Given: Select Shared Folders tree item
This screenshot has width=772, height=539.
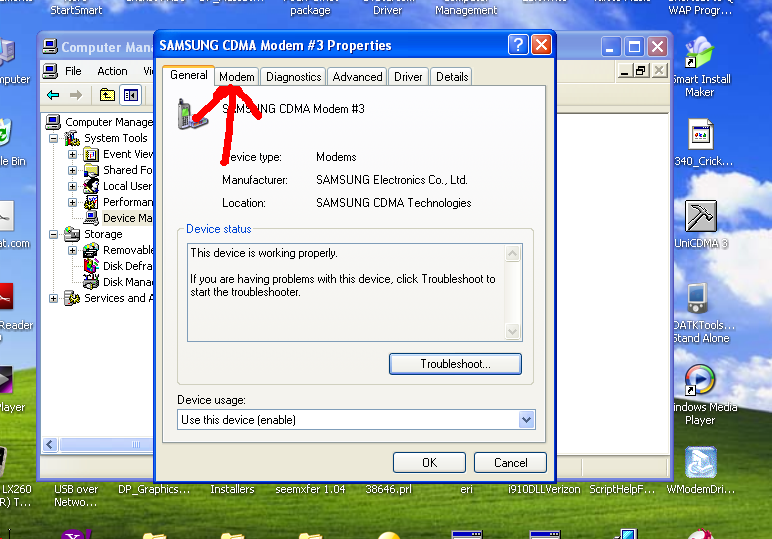Looking at the screenshot, I should (128, 170).
